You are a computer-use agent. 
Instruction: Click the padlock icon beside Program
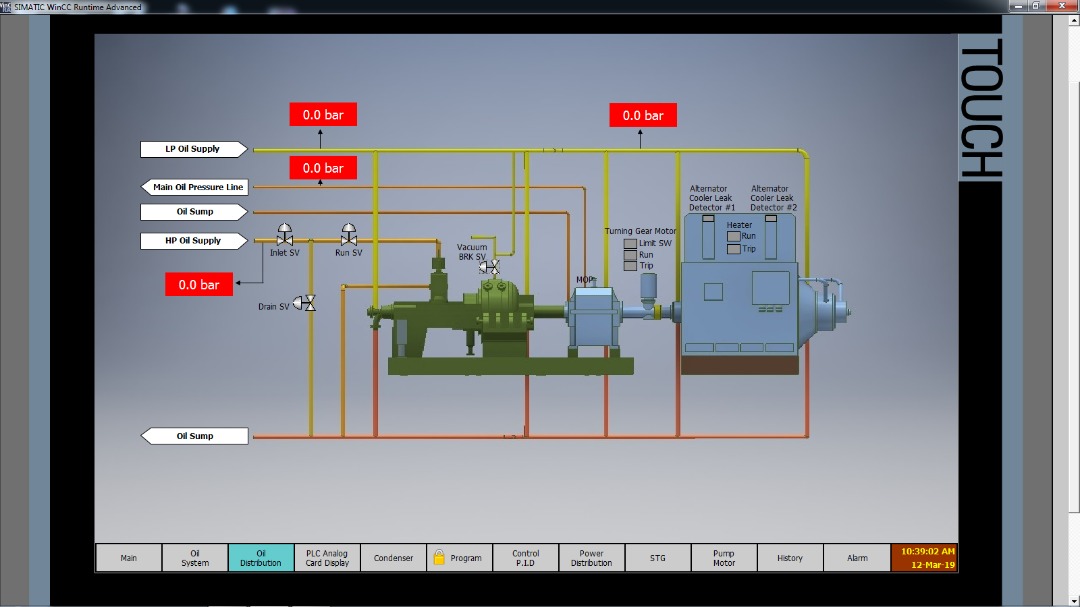(439, 557)
